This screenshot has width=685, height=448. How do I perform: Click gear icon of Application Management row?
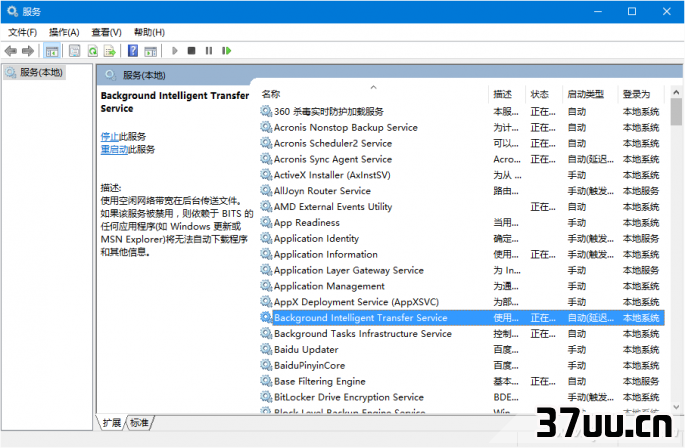266,286
